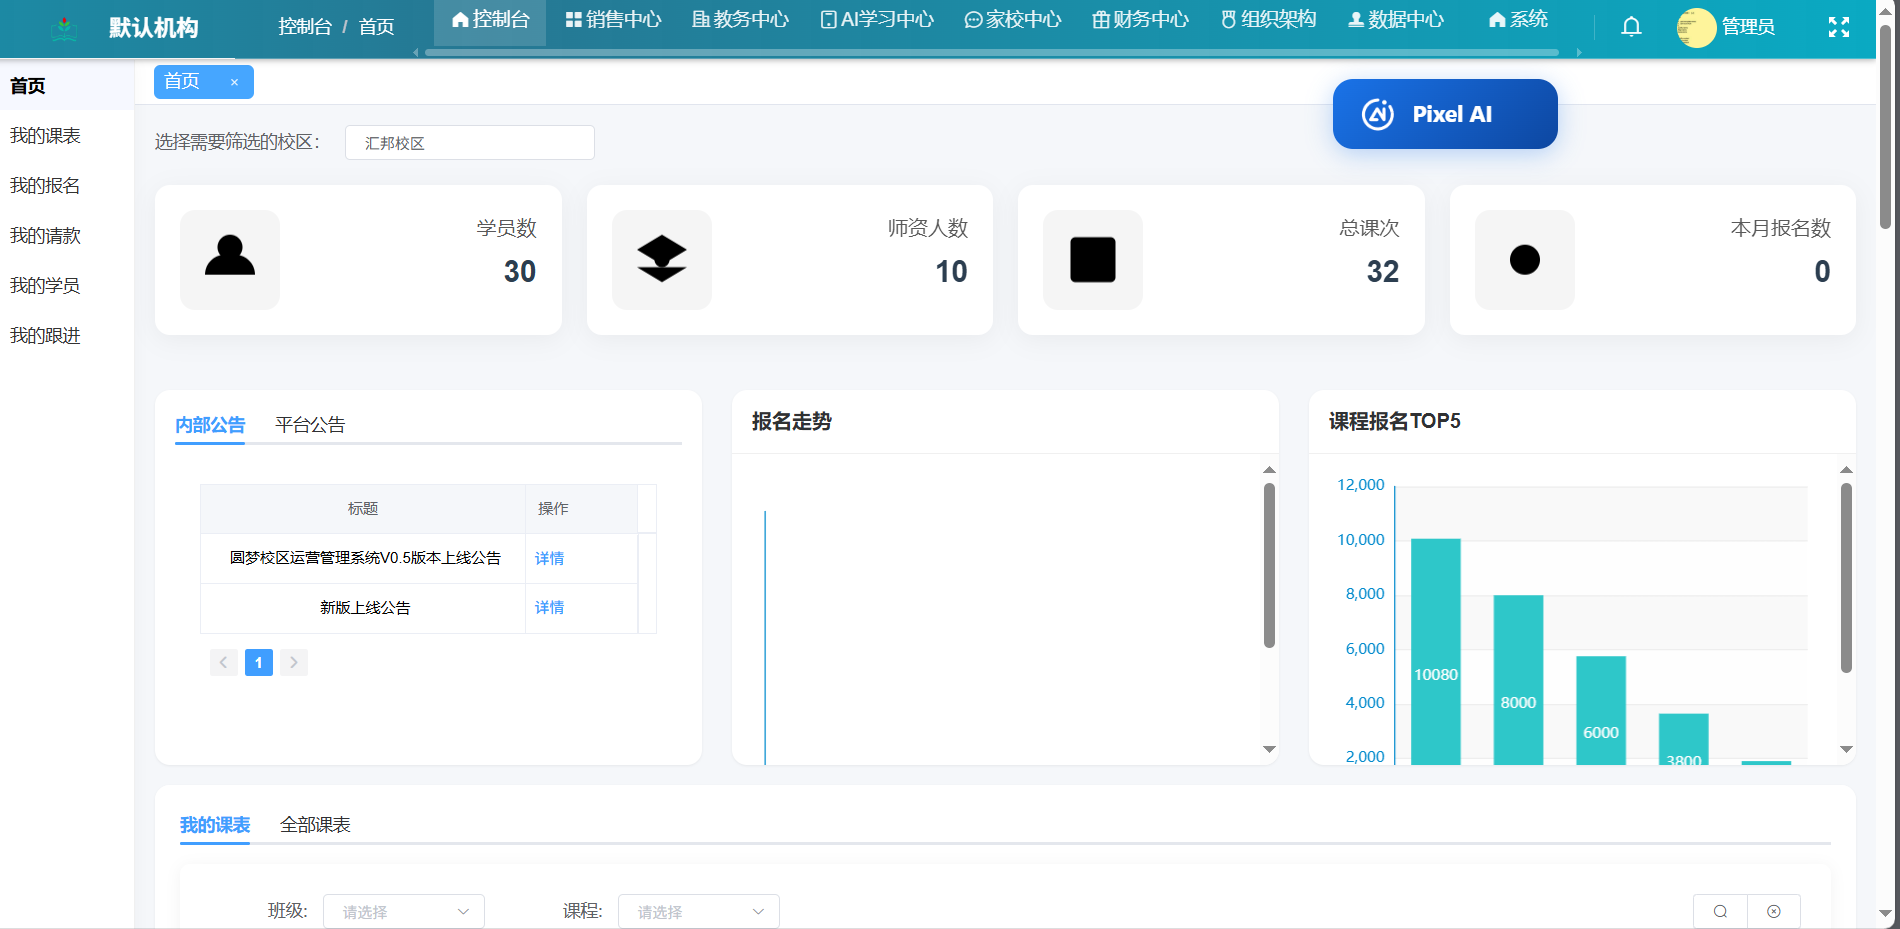Open the campus filter 汇邦校区 selector
Viewport: 1900px width, 929px height.
click(x=469, y=143)
